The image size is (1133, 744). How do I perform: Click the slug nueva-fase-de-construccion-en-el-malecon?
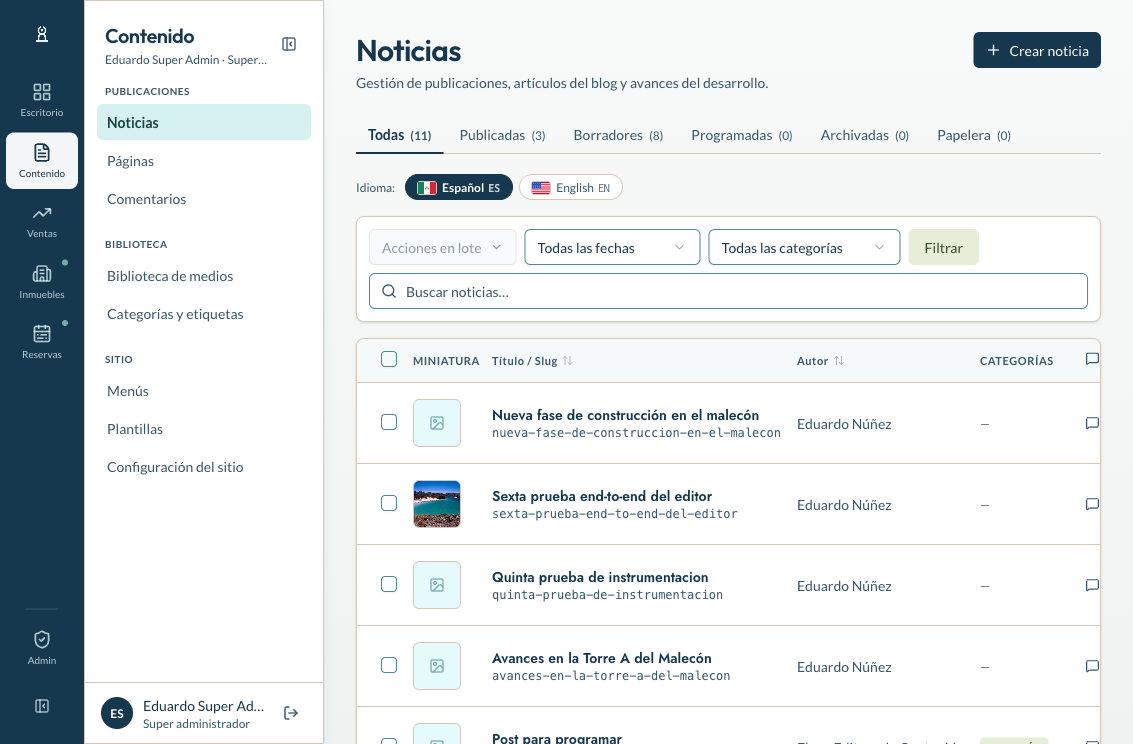tap(636, 433)
